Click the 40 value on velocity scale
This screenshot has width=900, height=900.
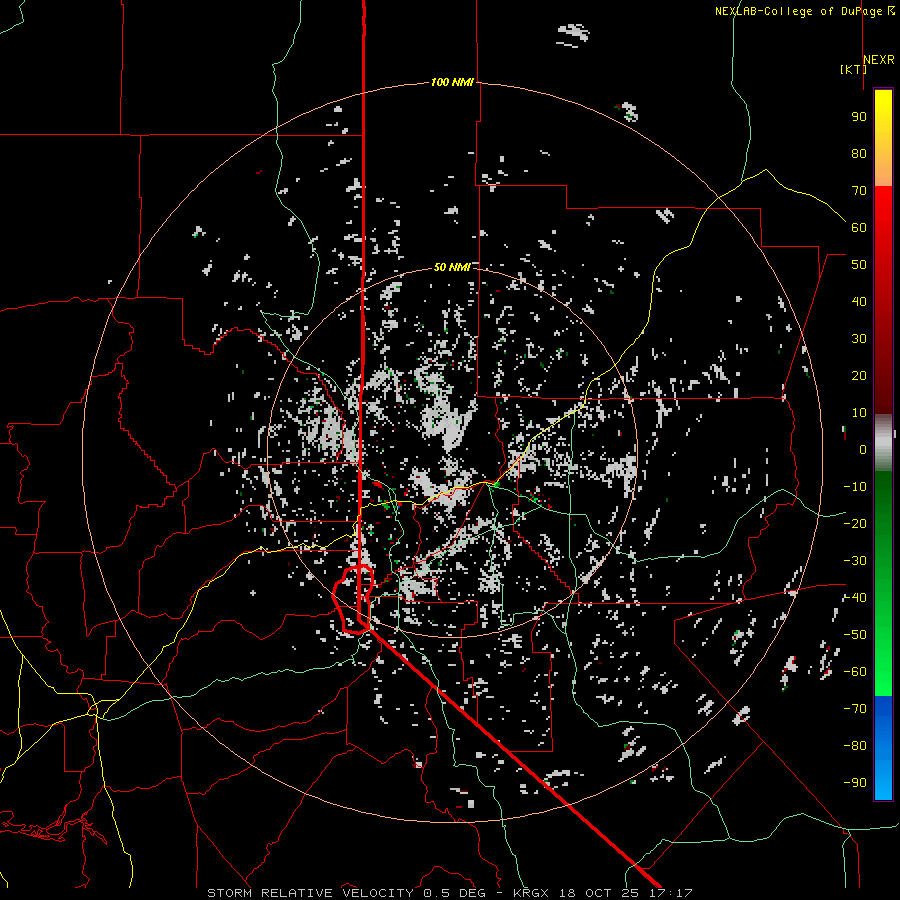pyautogui.click(x=859, y=301)
